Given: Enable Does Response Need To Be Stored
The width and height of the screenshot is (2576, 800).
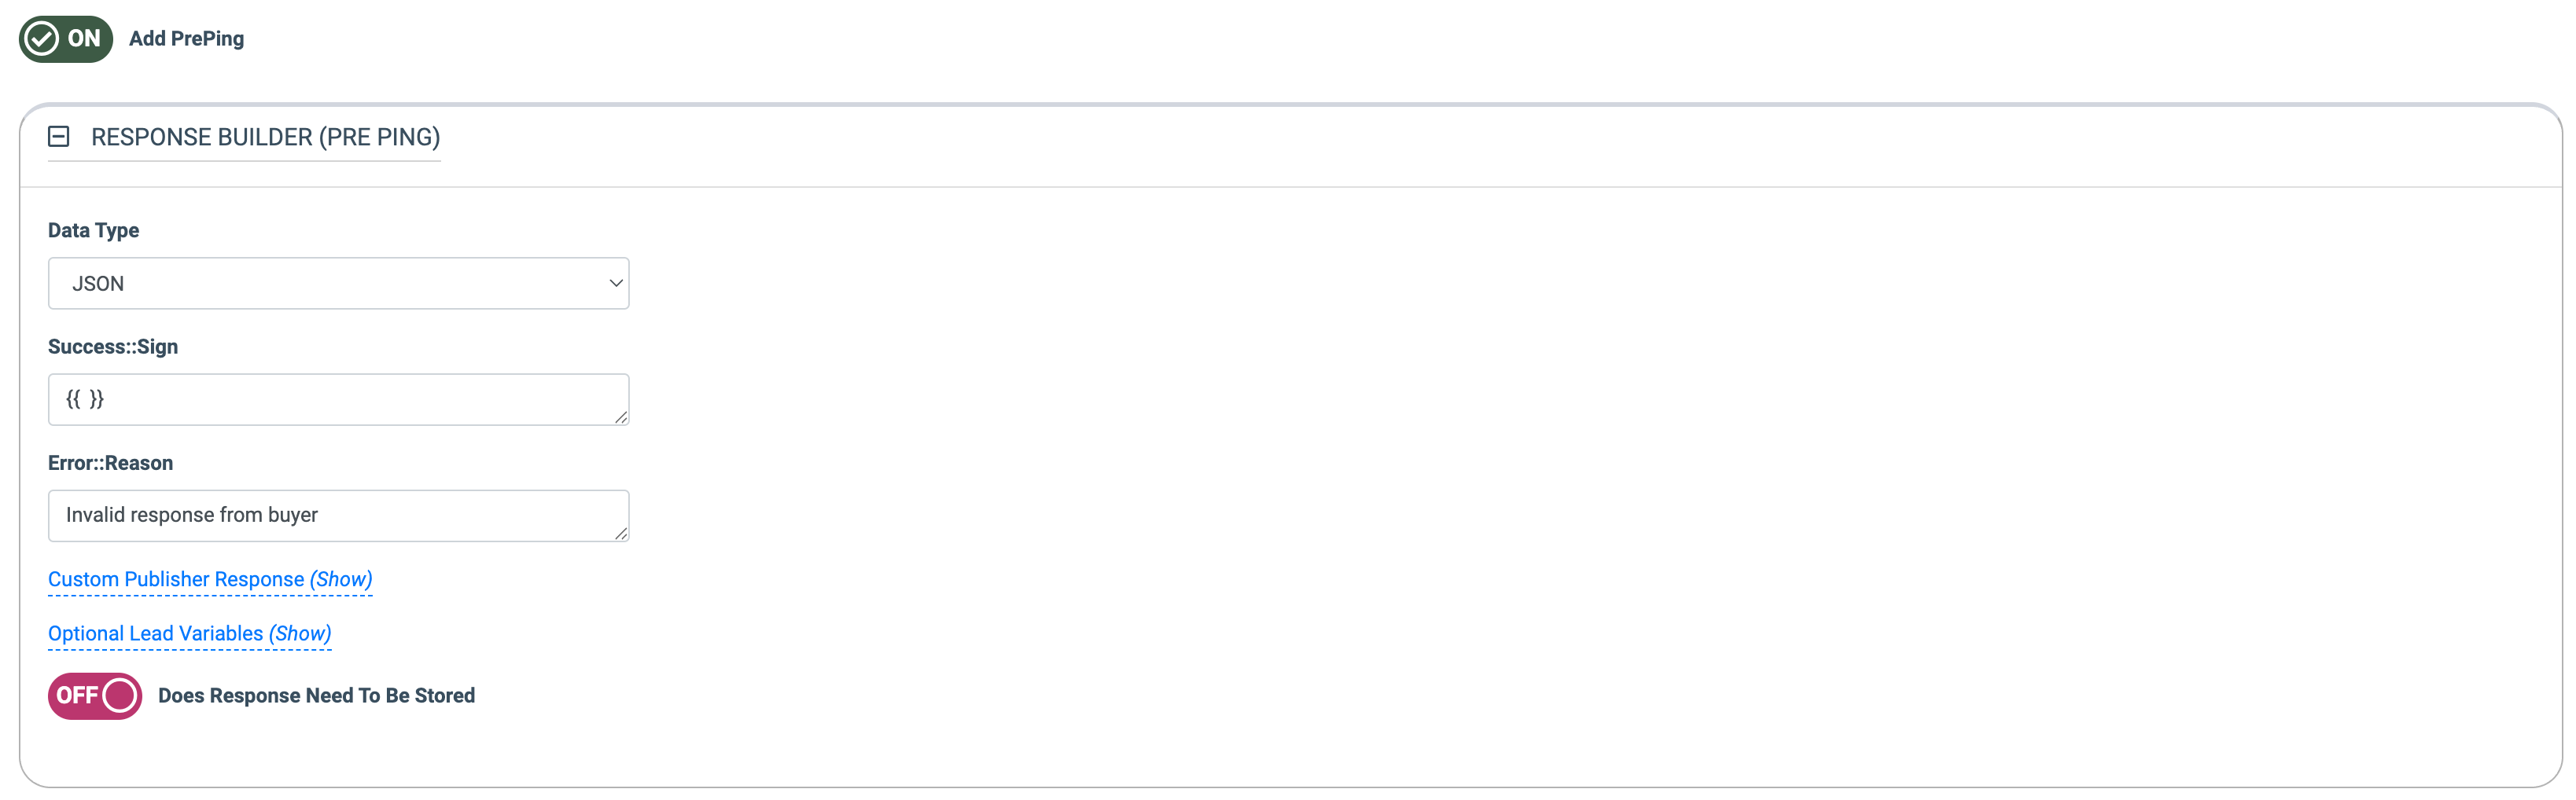Looking at the screenshot, I should click(x=95, y=695).
